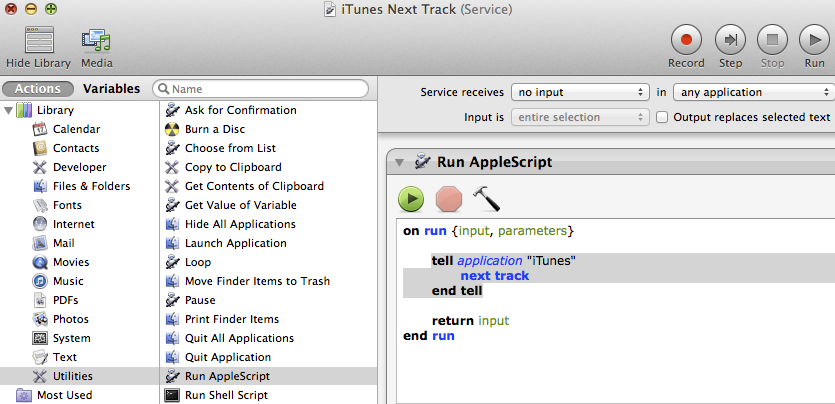
Task: Collapse the Run AppleScript action panel
Action: [x=399, y=162]
